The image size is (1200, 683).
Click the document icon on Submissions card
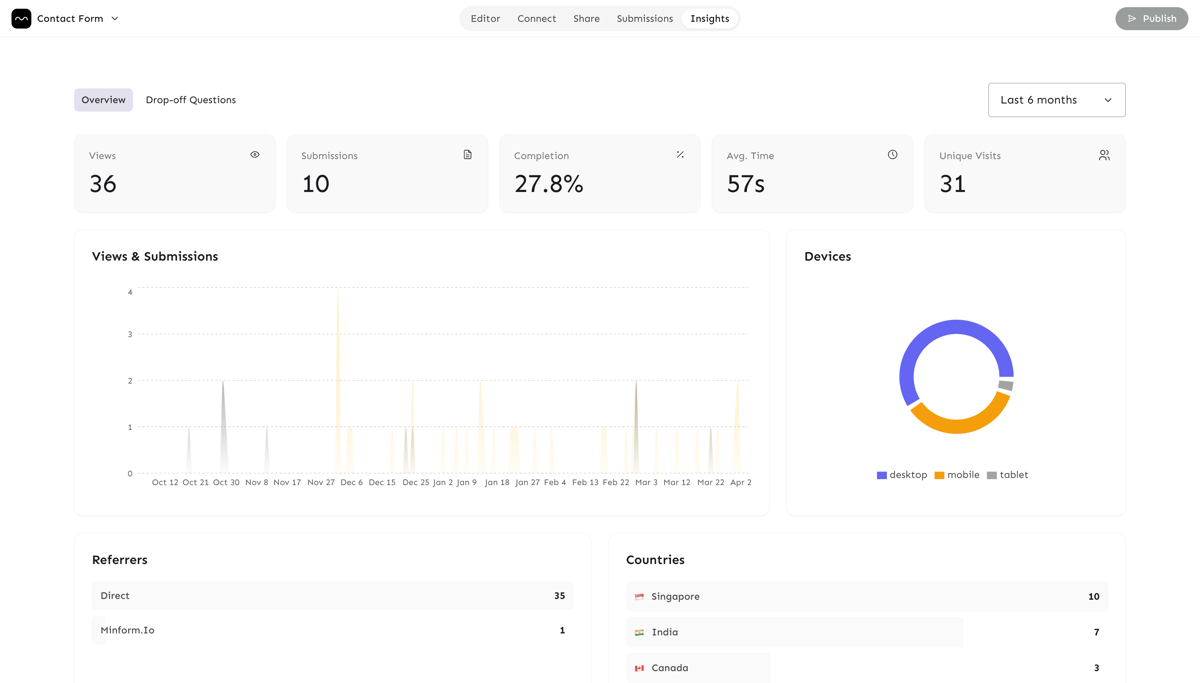coord(467,155)
